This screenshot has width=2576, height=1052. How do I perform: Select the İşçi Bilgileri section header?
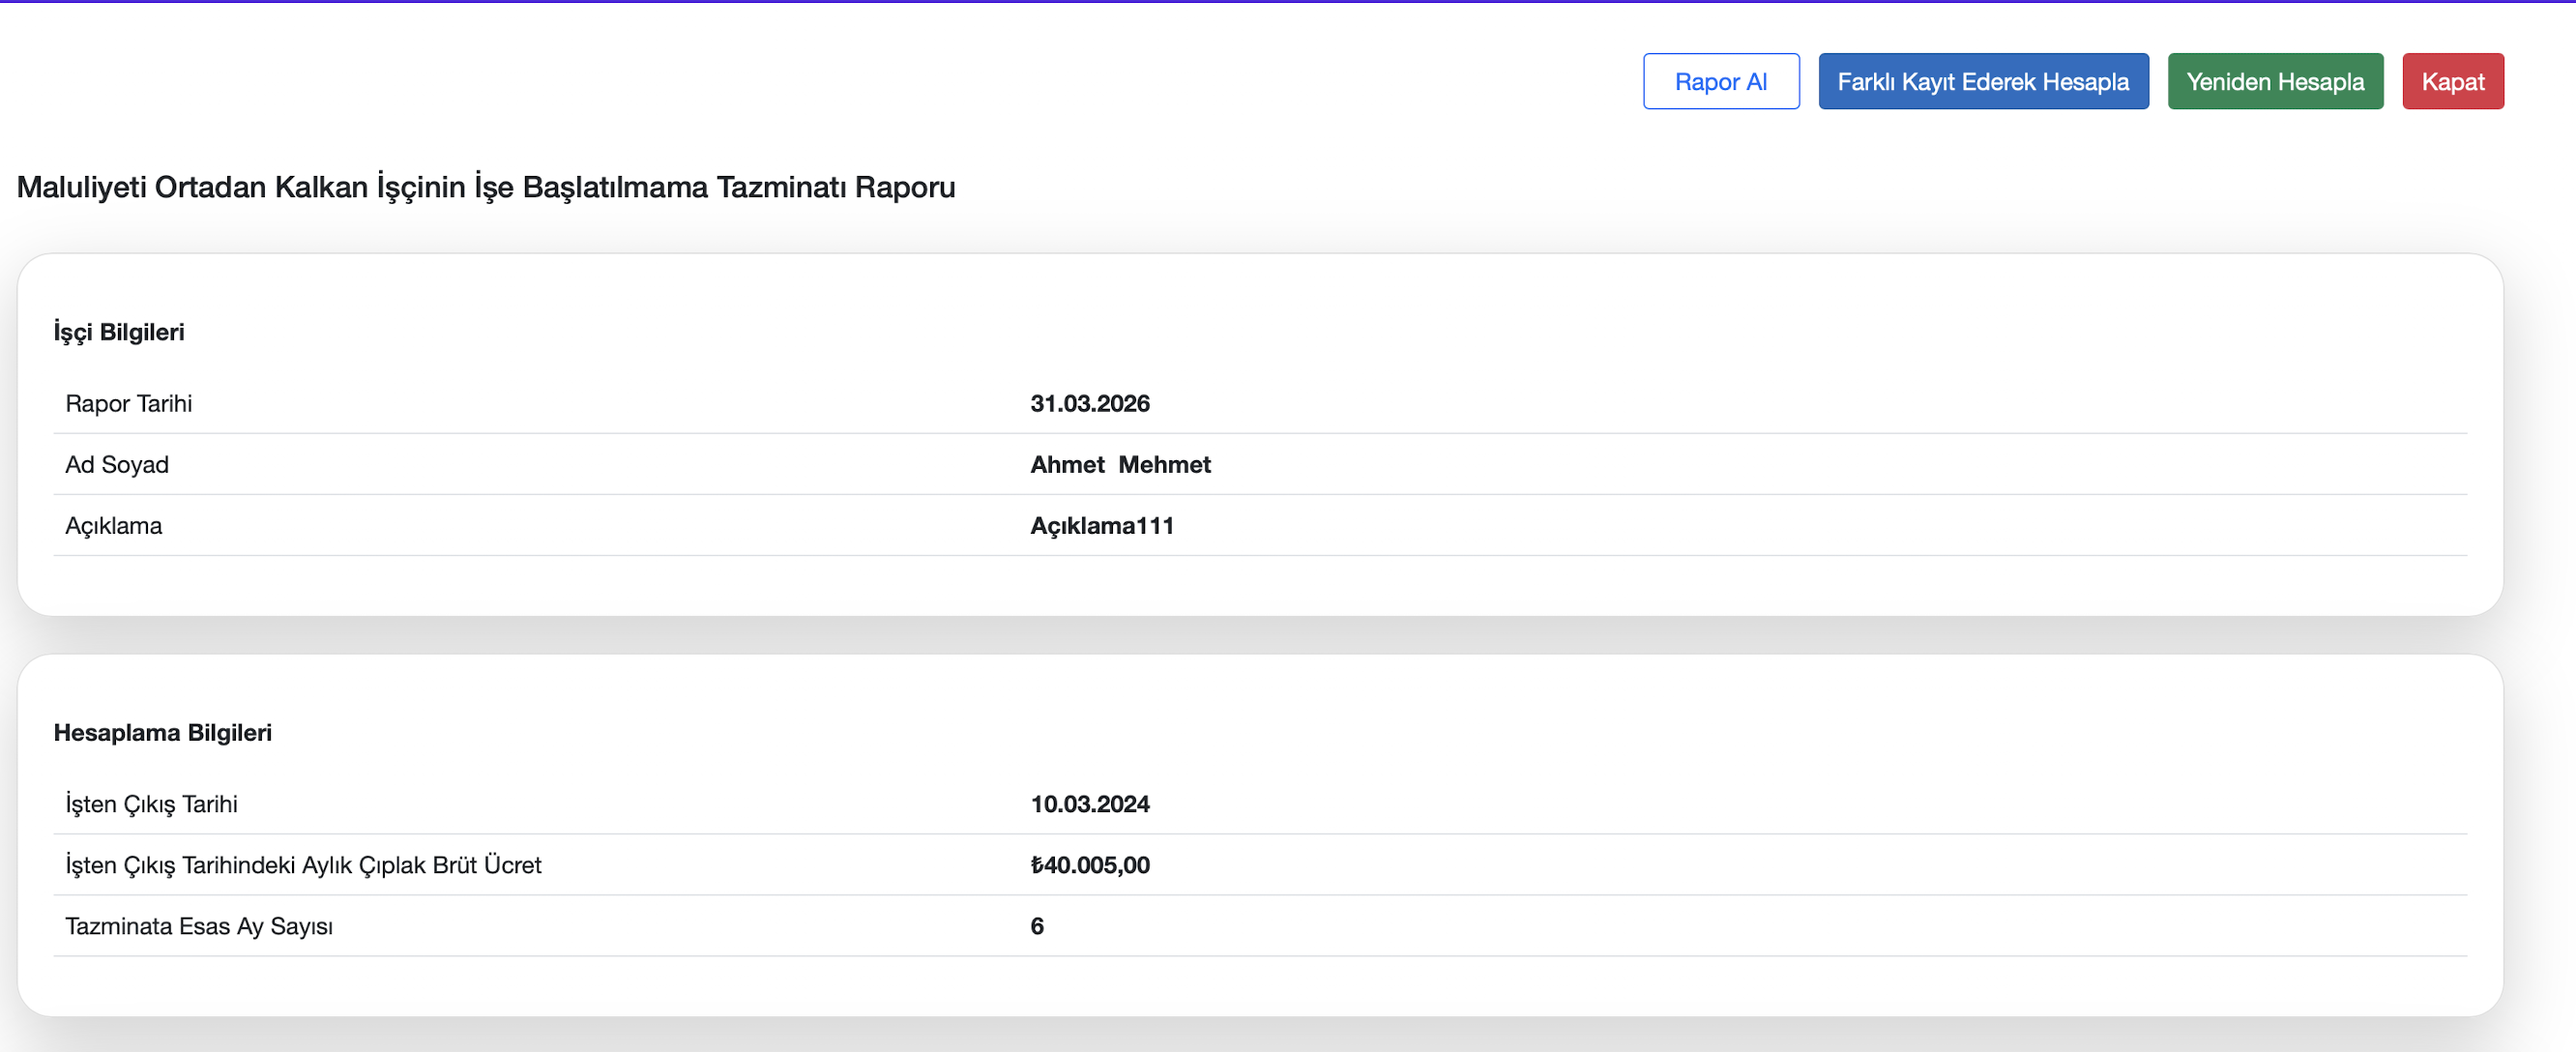click(x=119, y=332)
